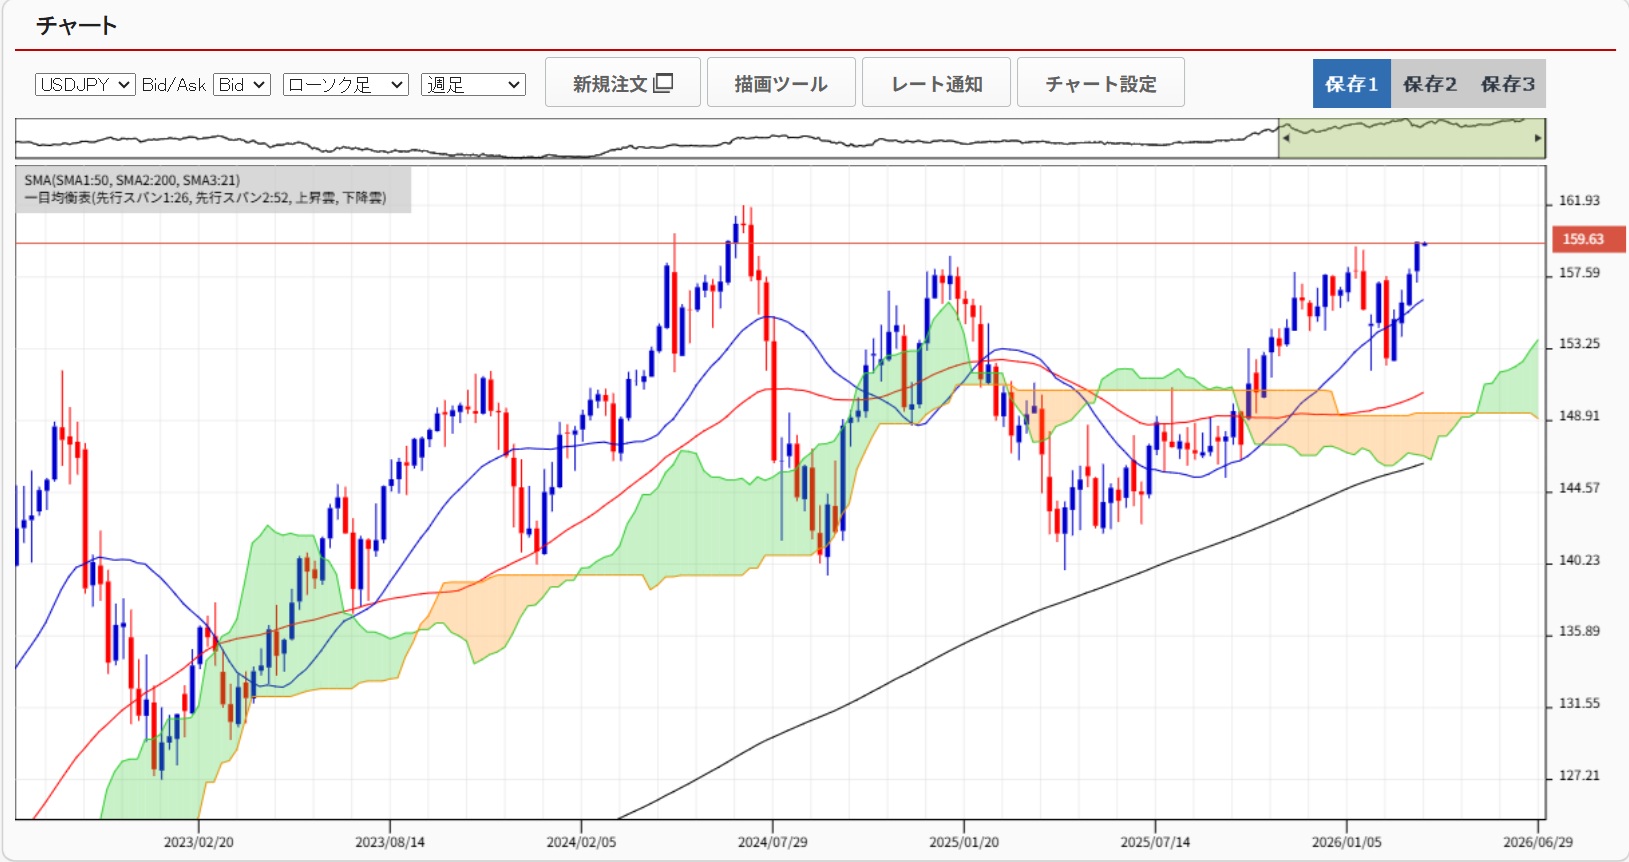Click the navigator's right arrow handle
The image size is (1629, 862).
tap(1538, 139)
